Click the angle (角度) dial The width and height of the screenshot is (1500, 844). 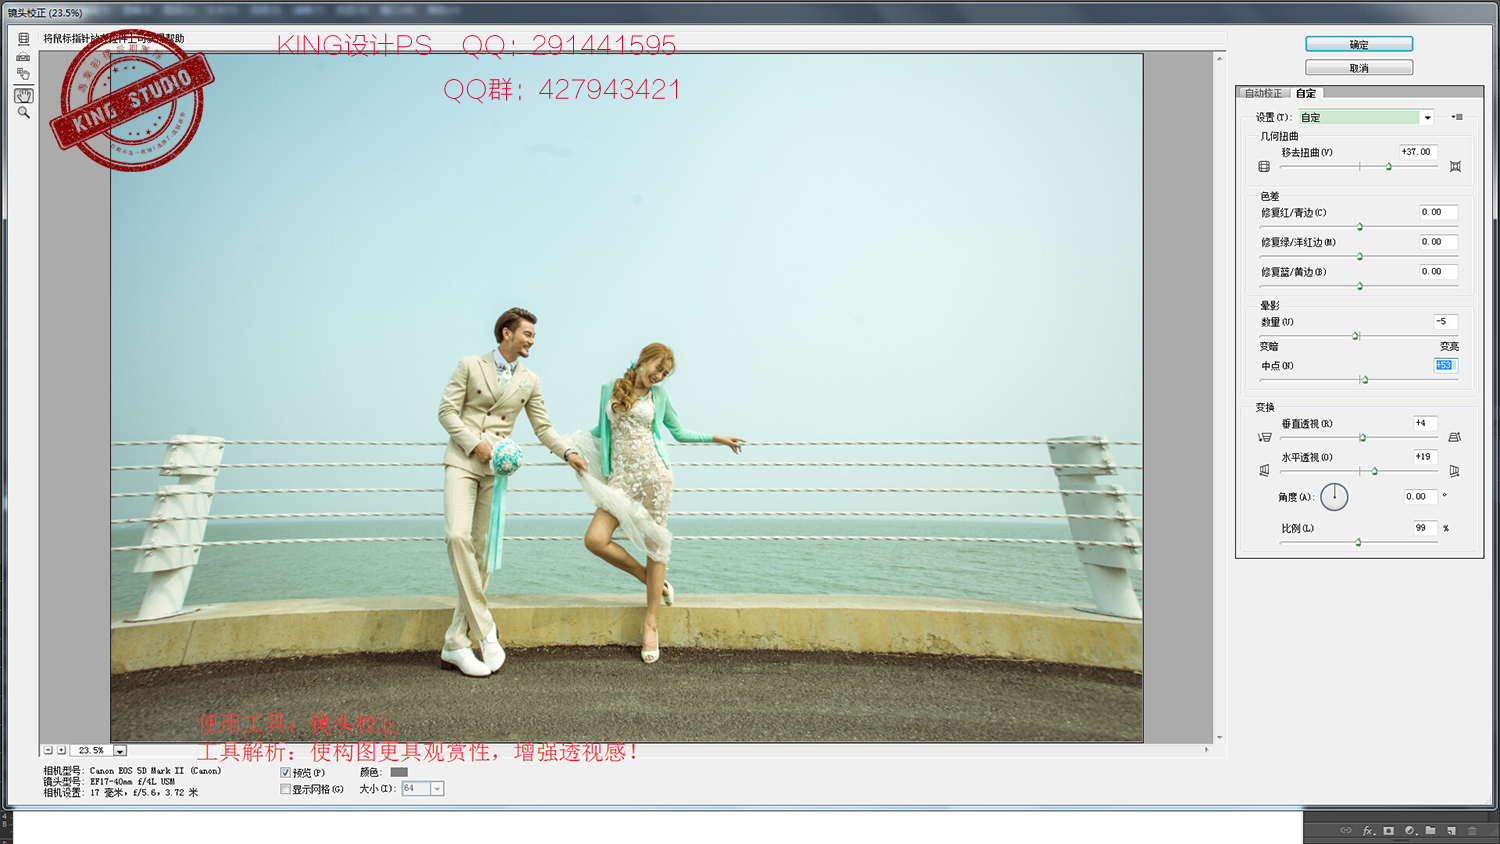point(1334,497)
